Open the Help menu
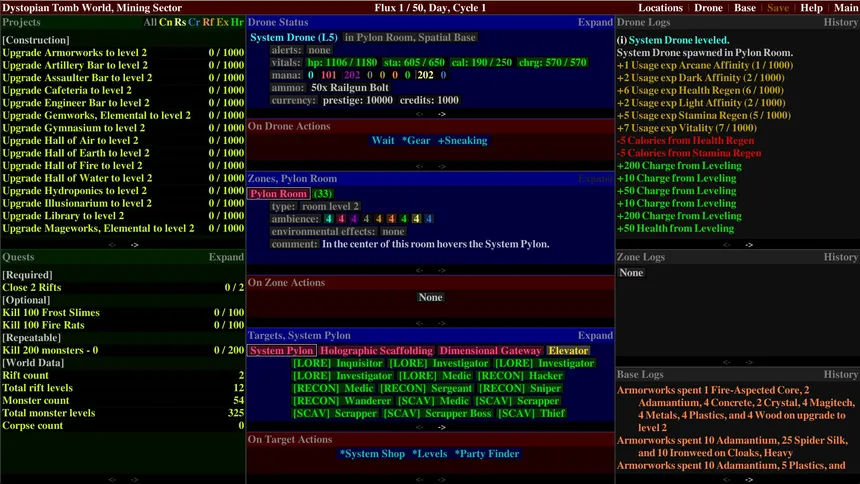 [x=811, y=8]
